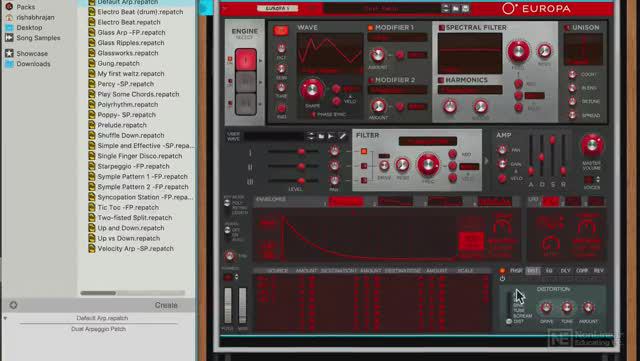Select Envelope 1 tab

point(345,201)
